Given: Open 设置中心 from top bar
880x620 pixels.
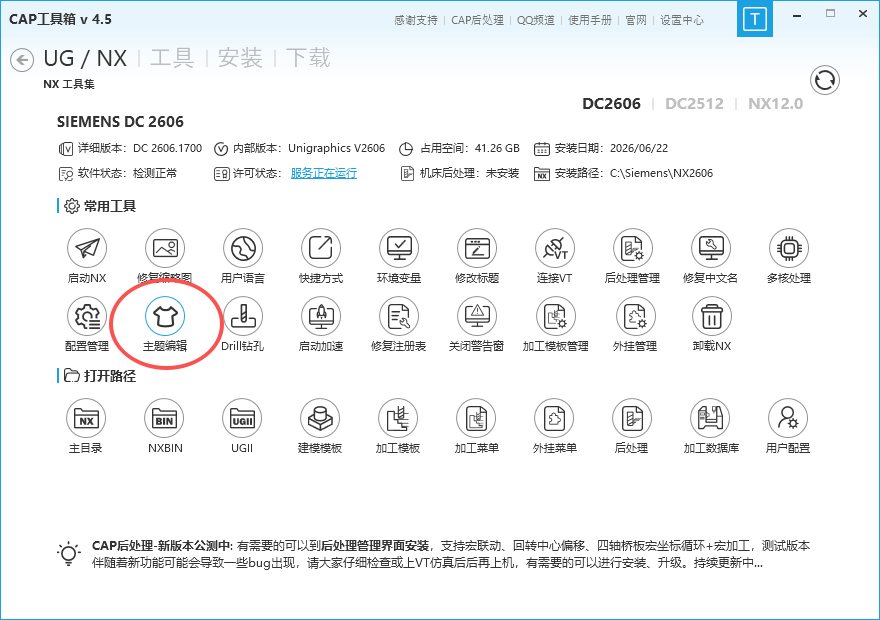Looking at the screenshot, I should pos(682,20).
